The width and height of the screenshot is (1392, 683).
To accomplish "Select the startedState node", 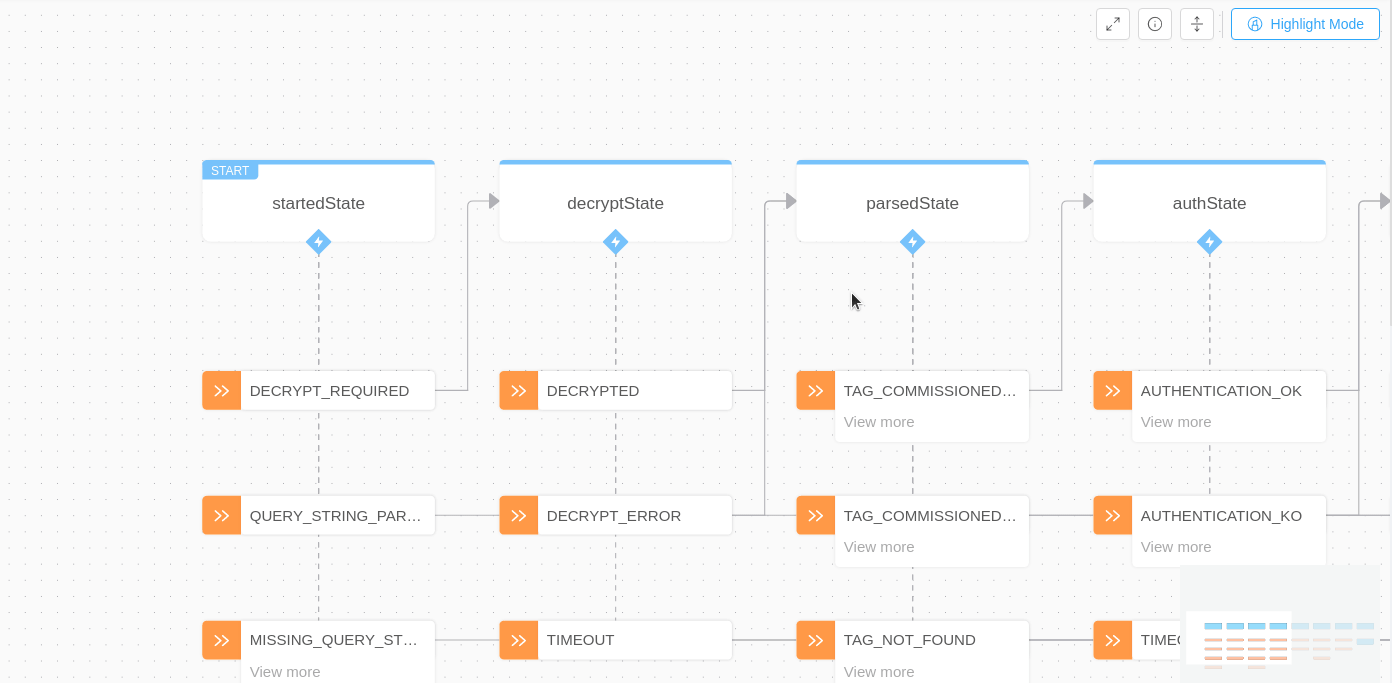I will (318, 204).
